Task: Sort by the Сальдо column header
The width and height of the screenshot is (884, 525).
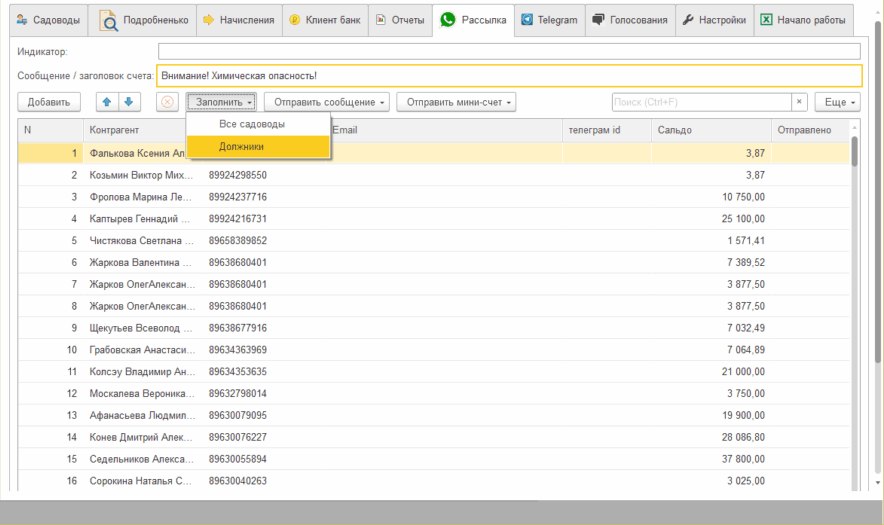Action: 710,130
